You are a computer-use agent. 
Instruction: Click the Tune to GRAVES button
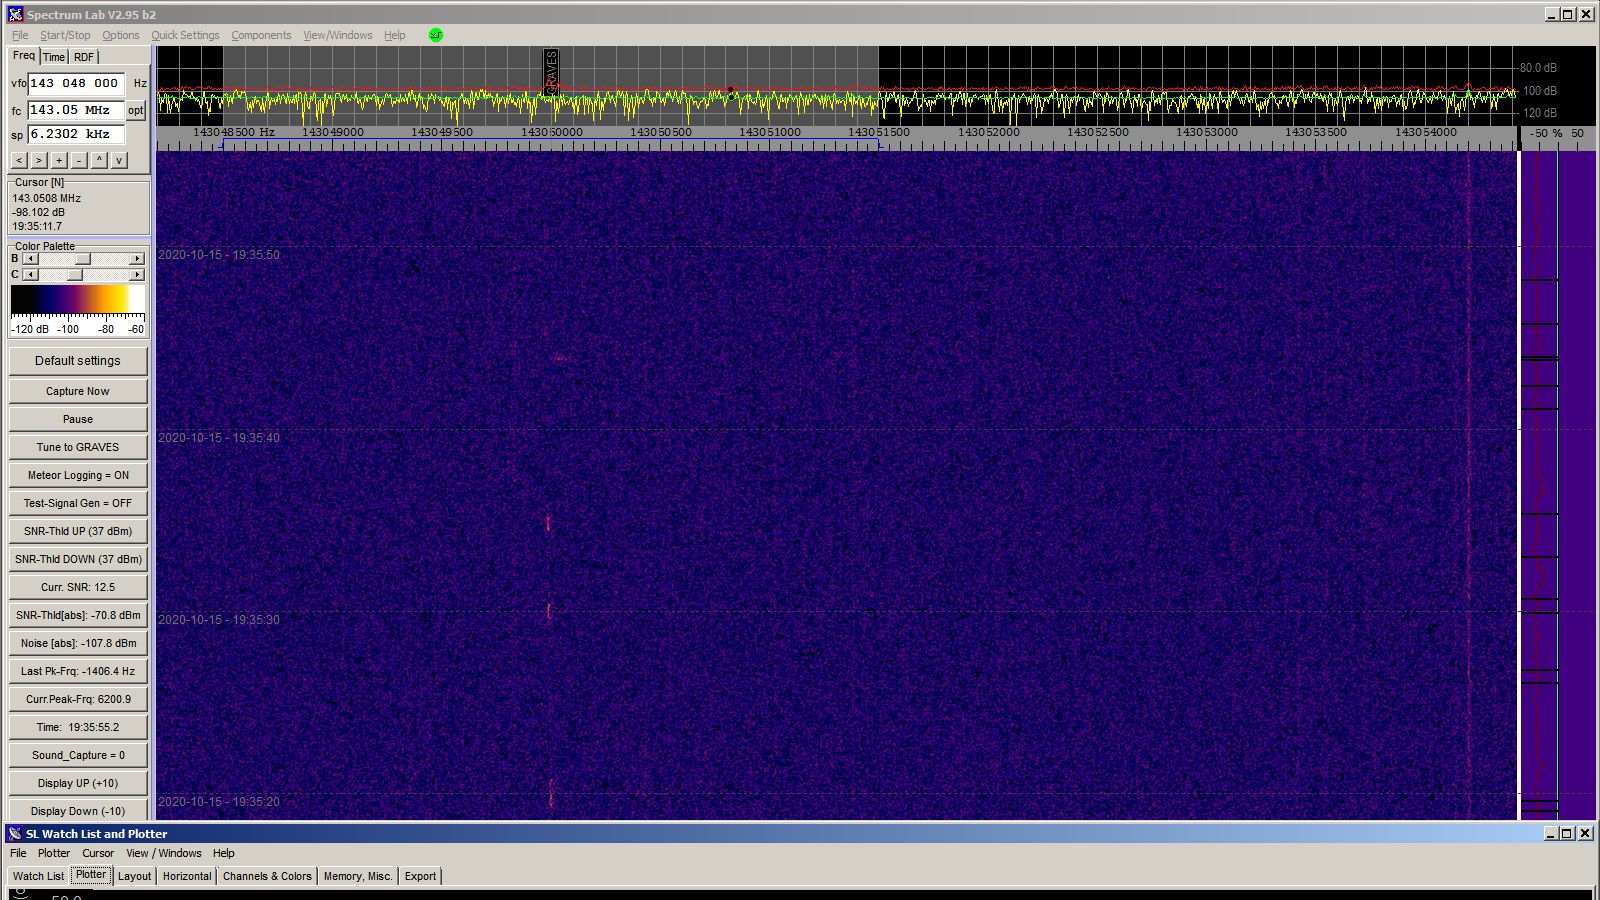tap(78, 447)
